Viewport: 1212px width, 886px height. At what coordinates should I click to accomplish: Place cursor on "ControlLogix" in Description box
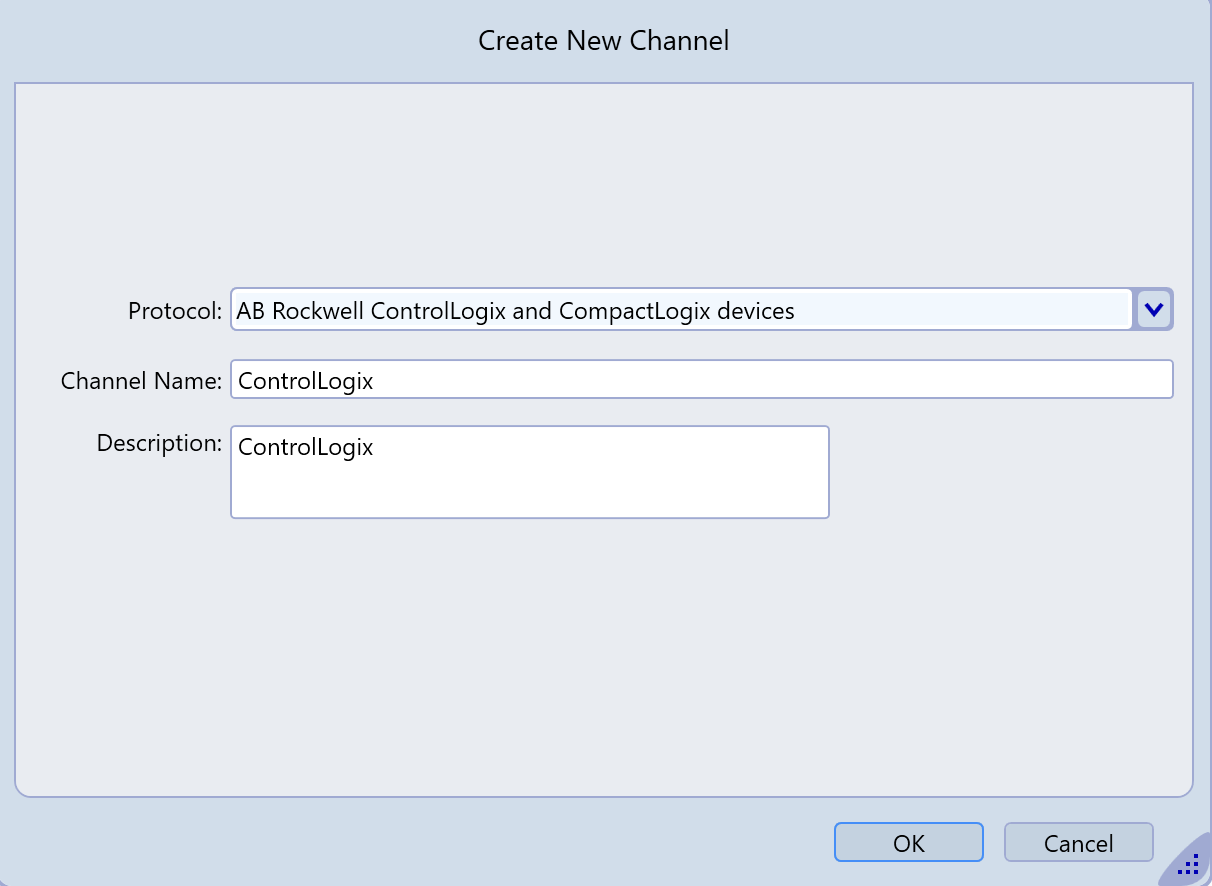pos(305,447)
